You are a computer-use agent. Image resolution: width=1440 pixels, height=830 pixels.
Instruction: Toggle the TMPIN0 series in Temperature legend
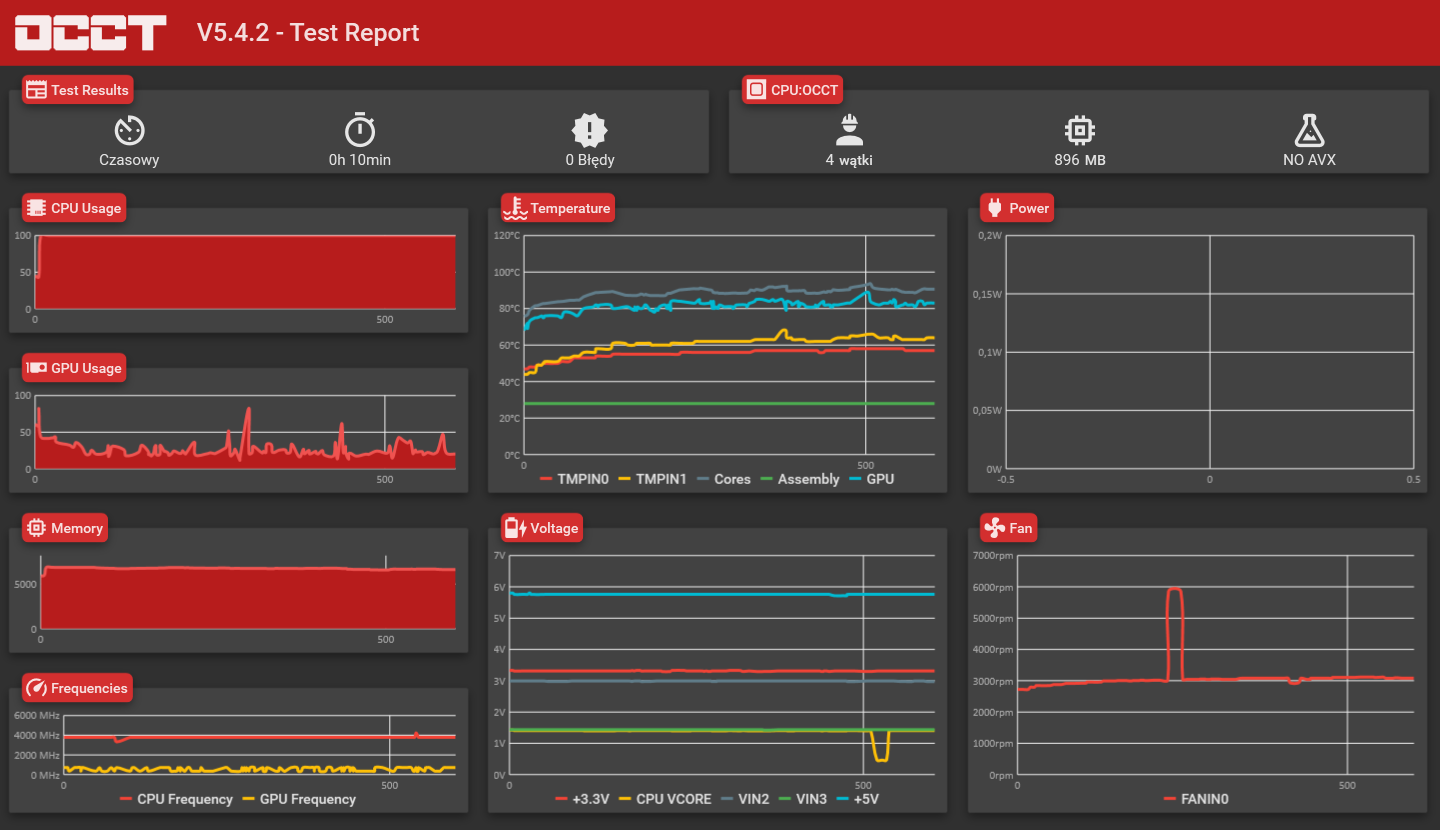[x=574, y=479]
